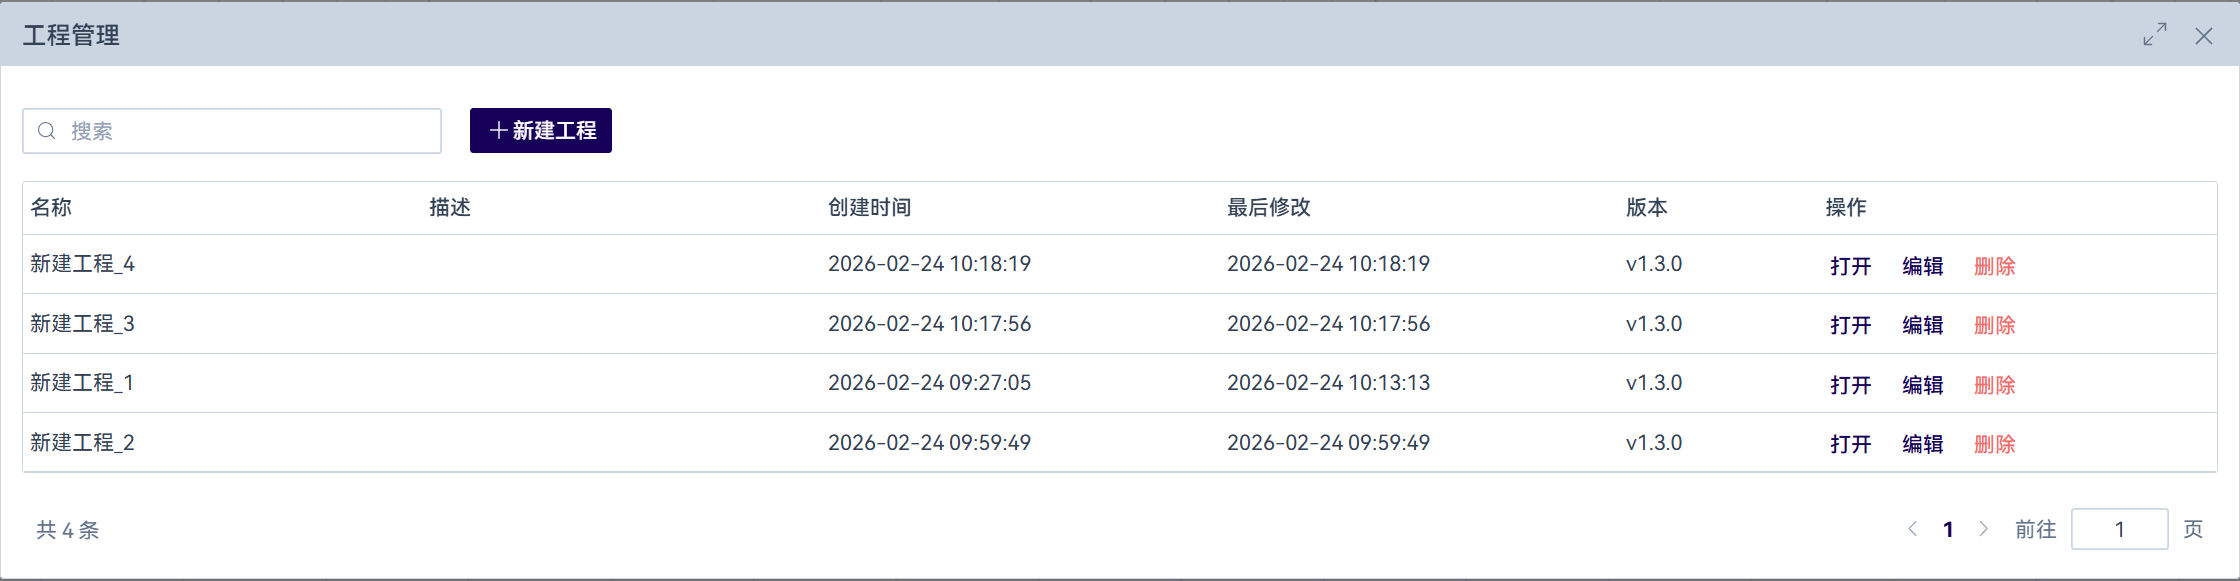Go to previous page arrow
Viewport: 2240px width, 581px height.
tap(1912, 529)
